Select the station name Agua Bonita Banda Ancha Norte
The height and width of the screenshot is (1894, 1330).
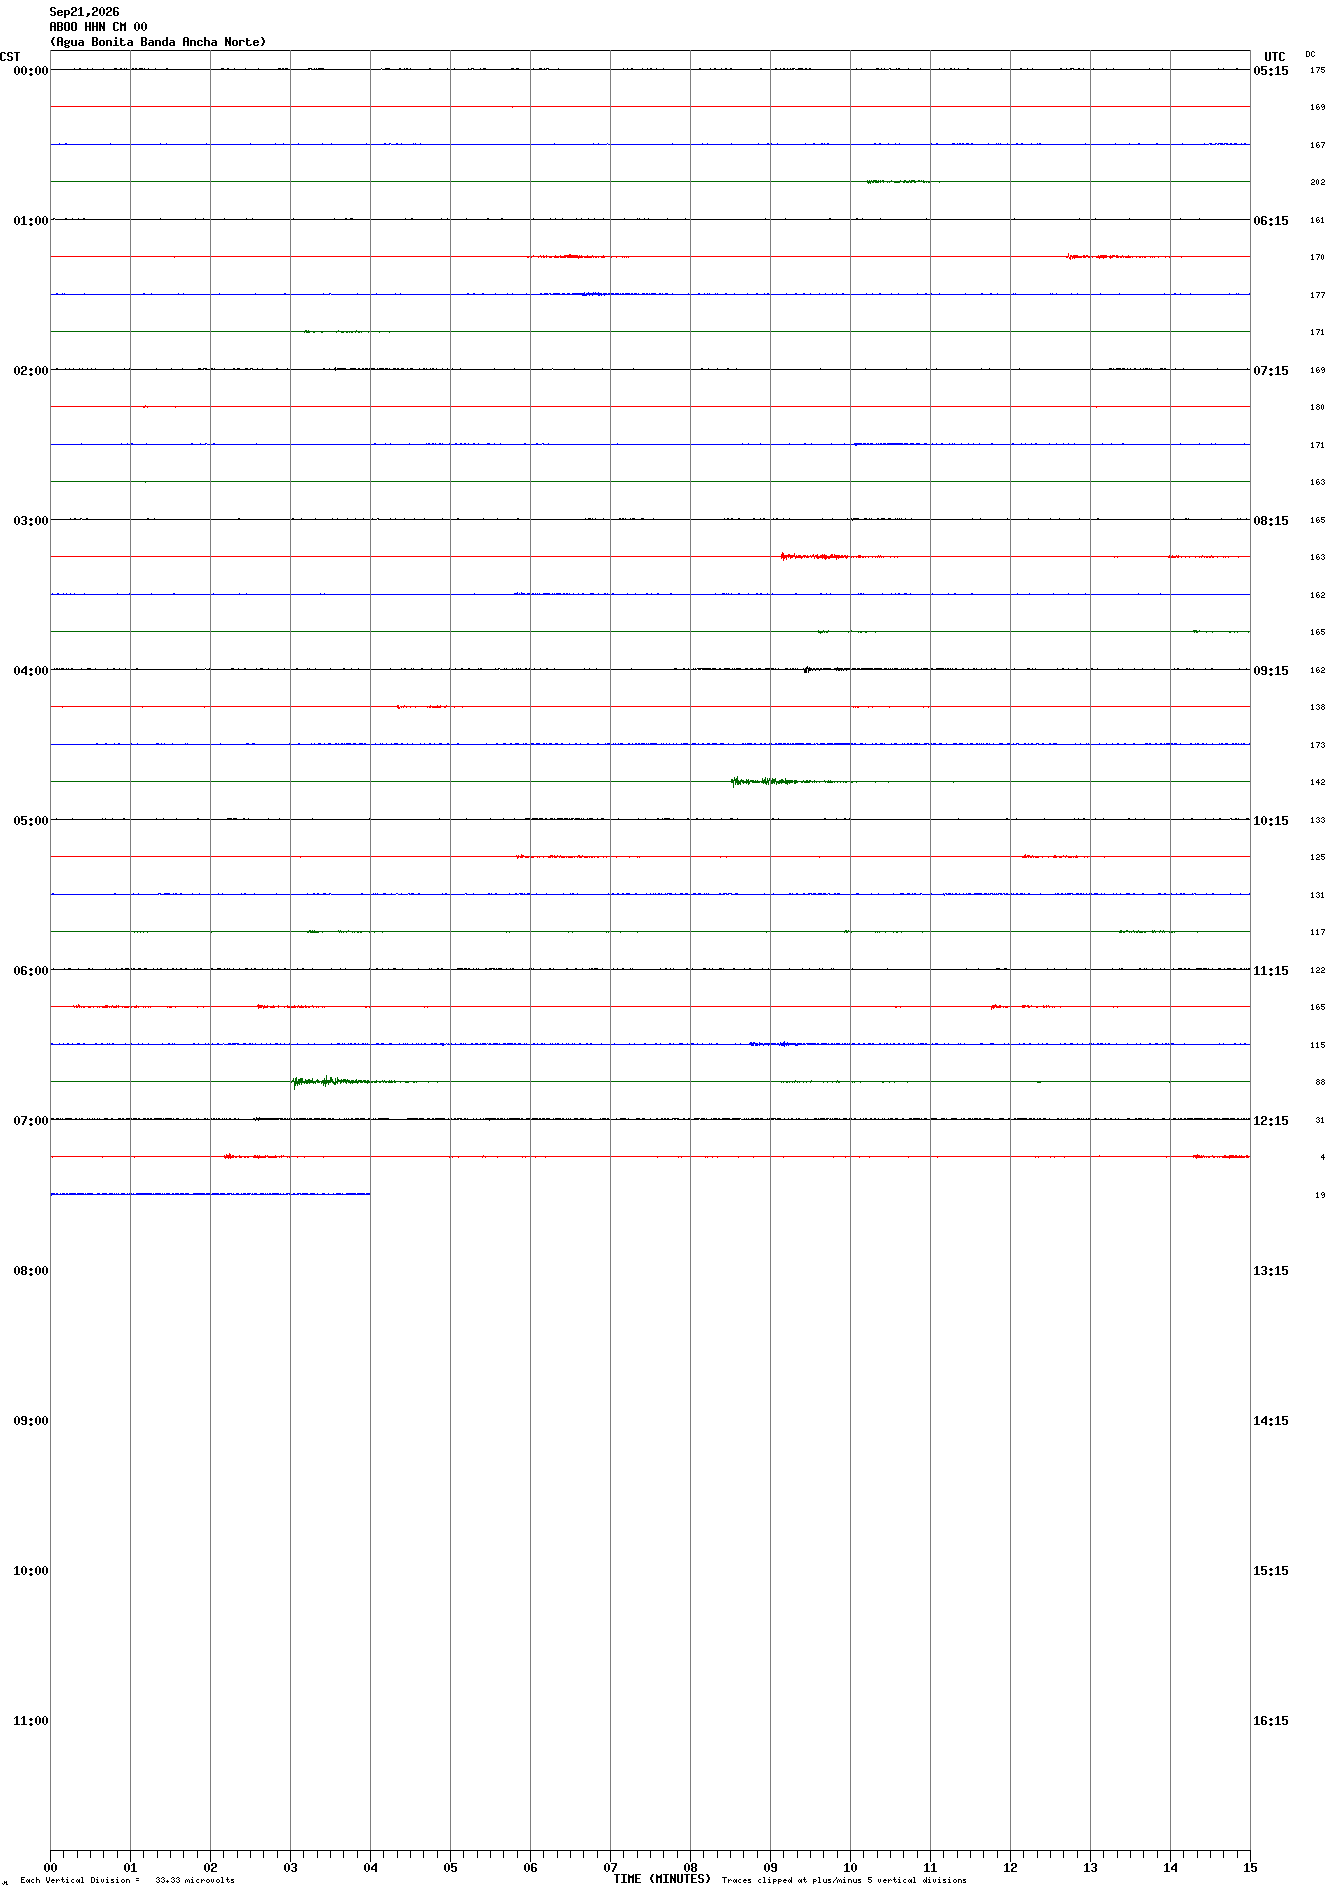tap(158, 42)
